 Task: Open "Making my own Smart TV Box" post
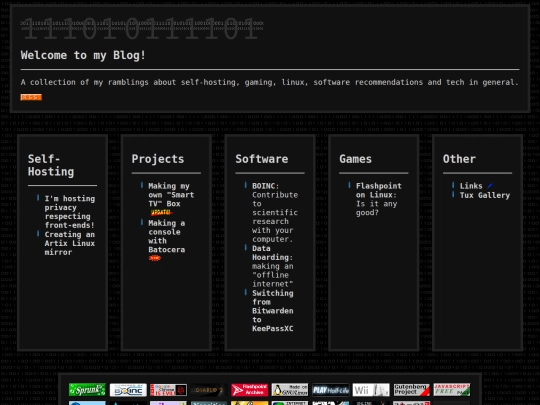171,195
